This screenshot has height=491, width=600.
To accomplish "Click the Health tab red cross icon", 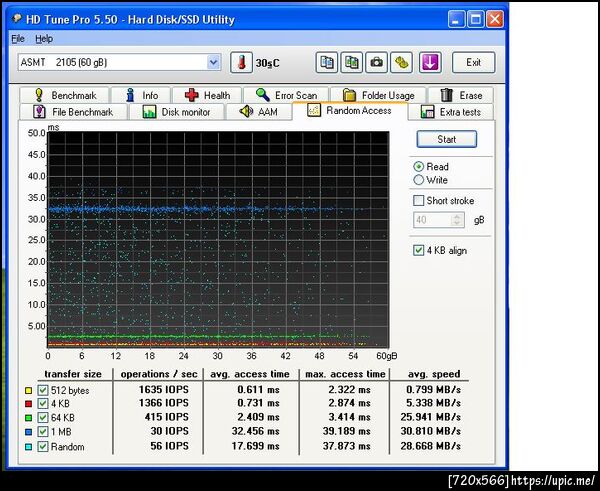I will click(x=191, y=95).
